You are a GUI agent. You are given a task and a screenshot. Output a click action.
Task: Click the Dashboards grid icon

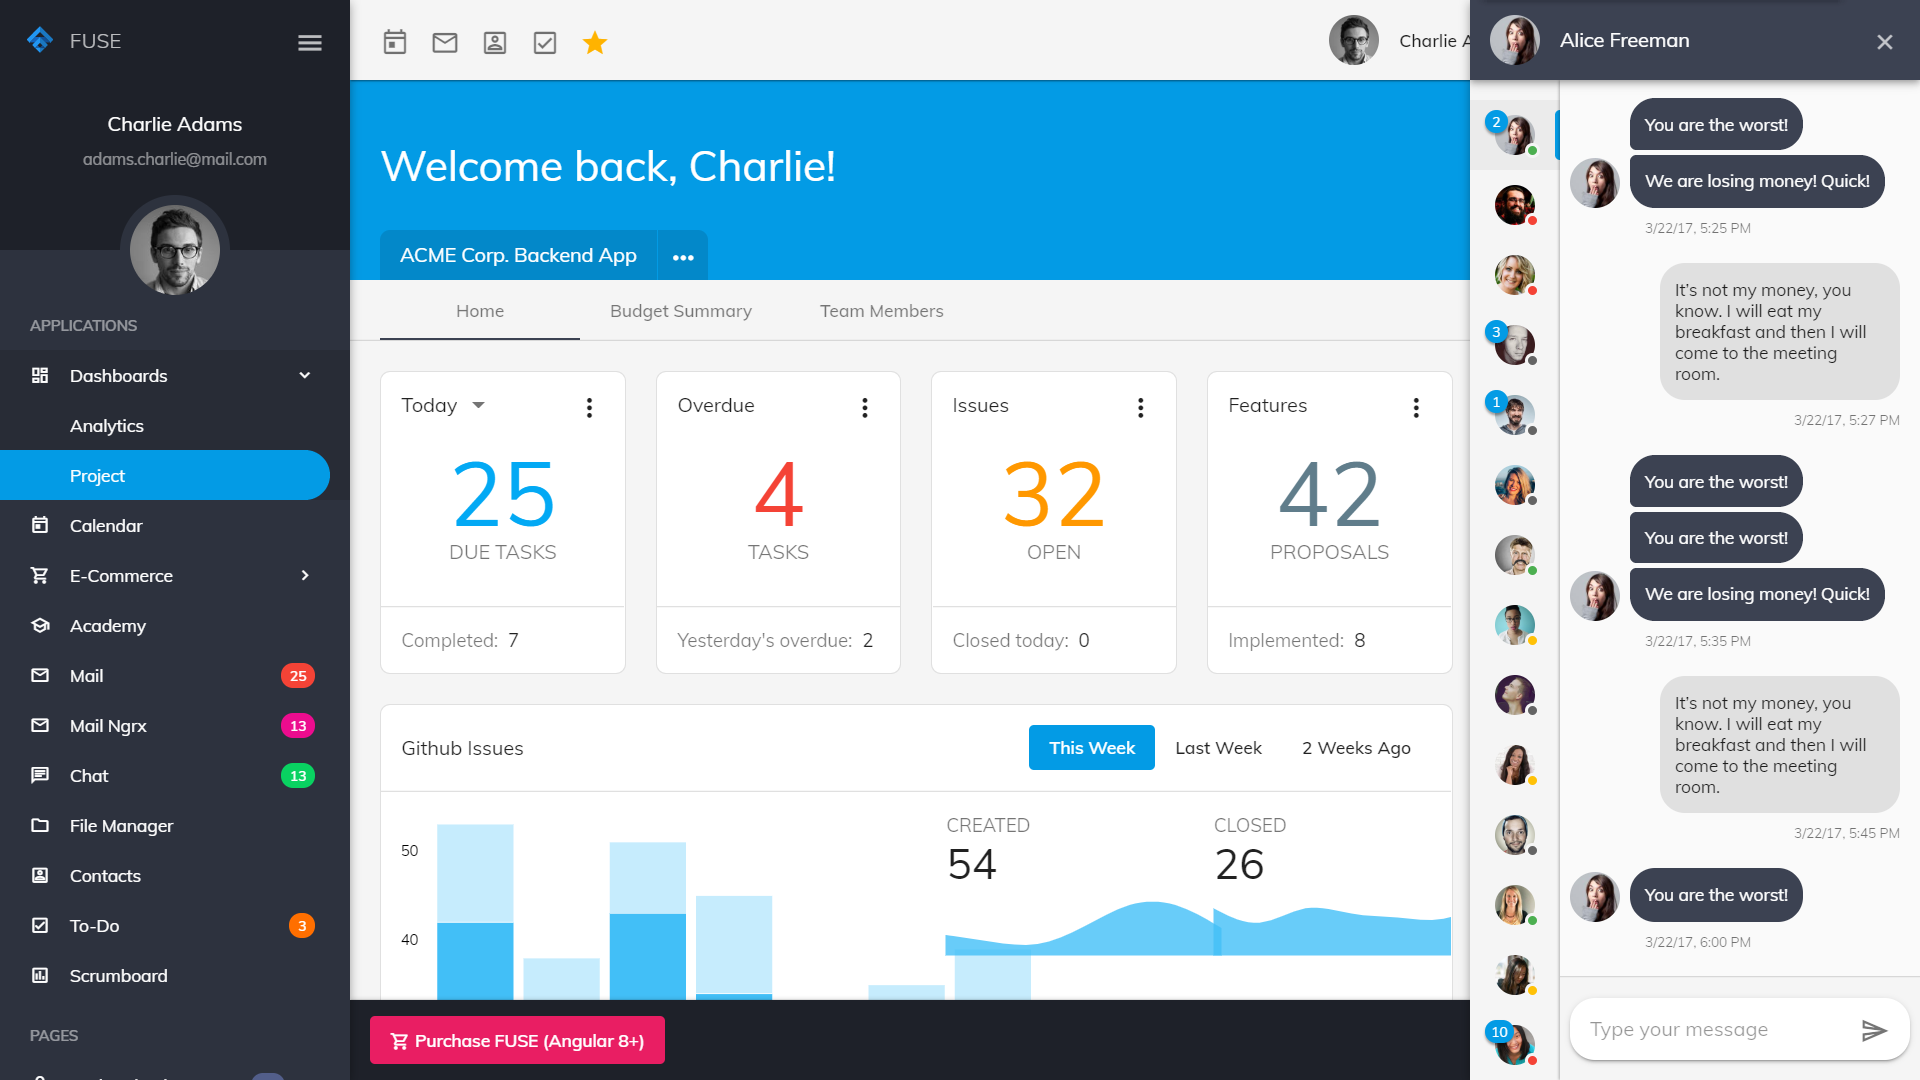coord(40,375)
